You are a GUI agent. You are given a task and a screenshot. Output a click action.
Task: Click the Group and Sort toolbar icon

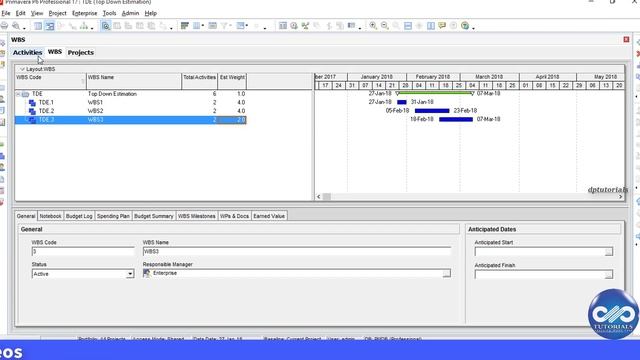240,26
